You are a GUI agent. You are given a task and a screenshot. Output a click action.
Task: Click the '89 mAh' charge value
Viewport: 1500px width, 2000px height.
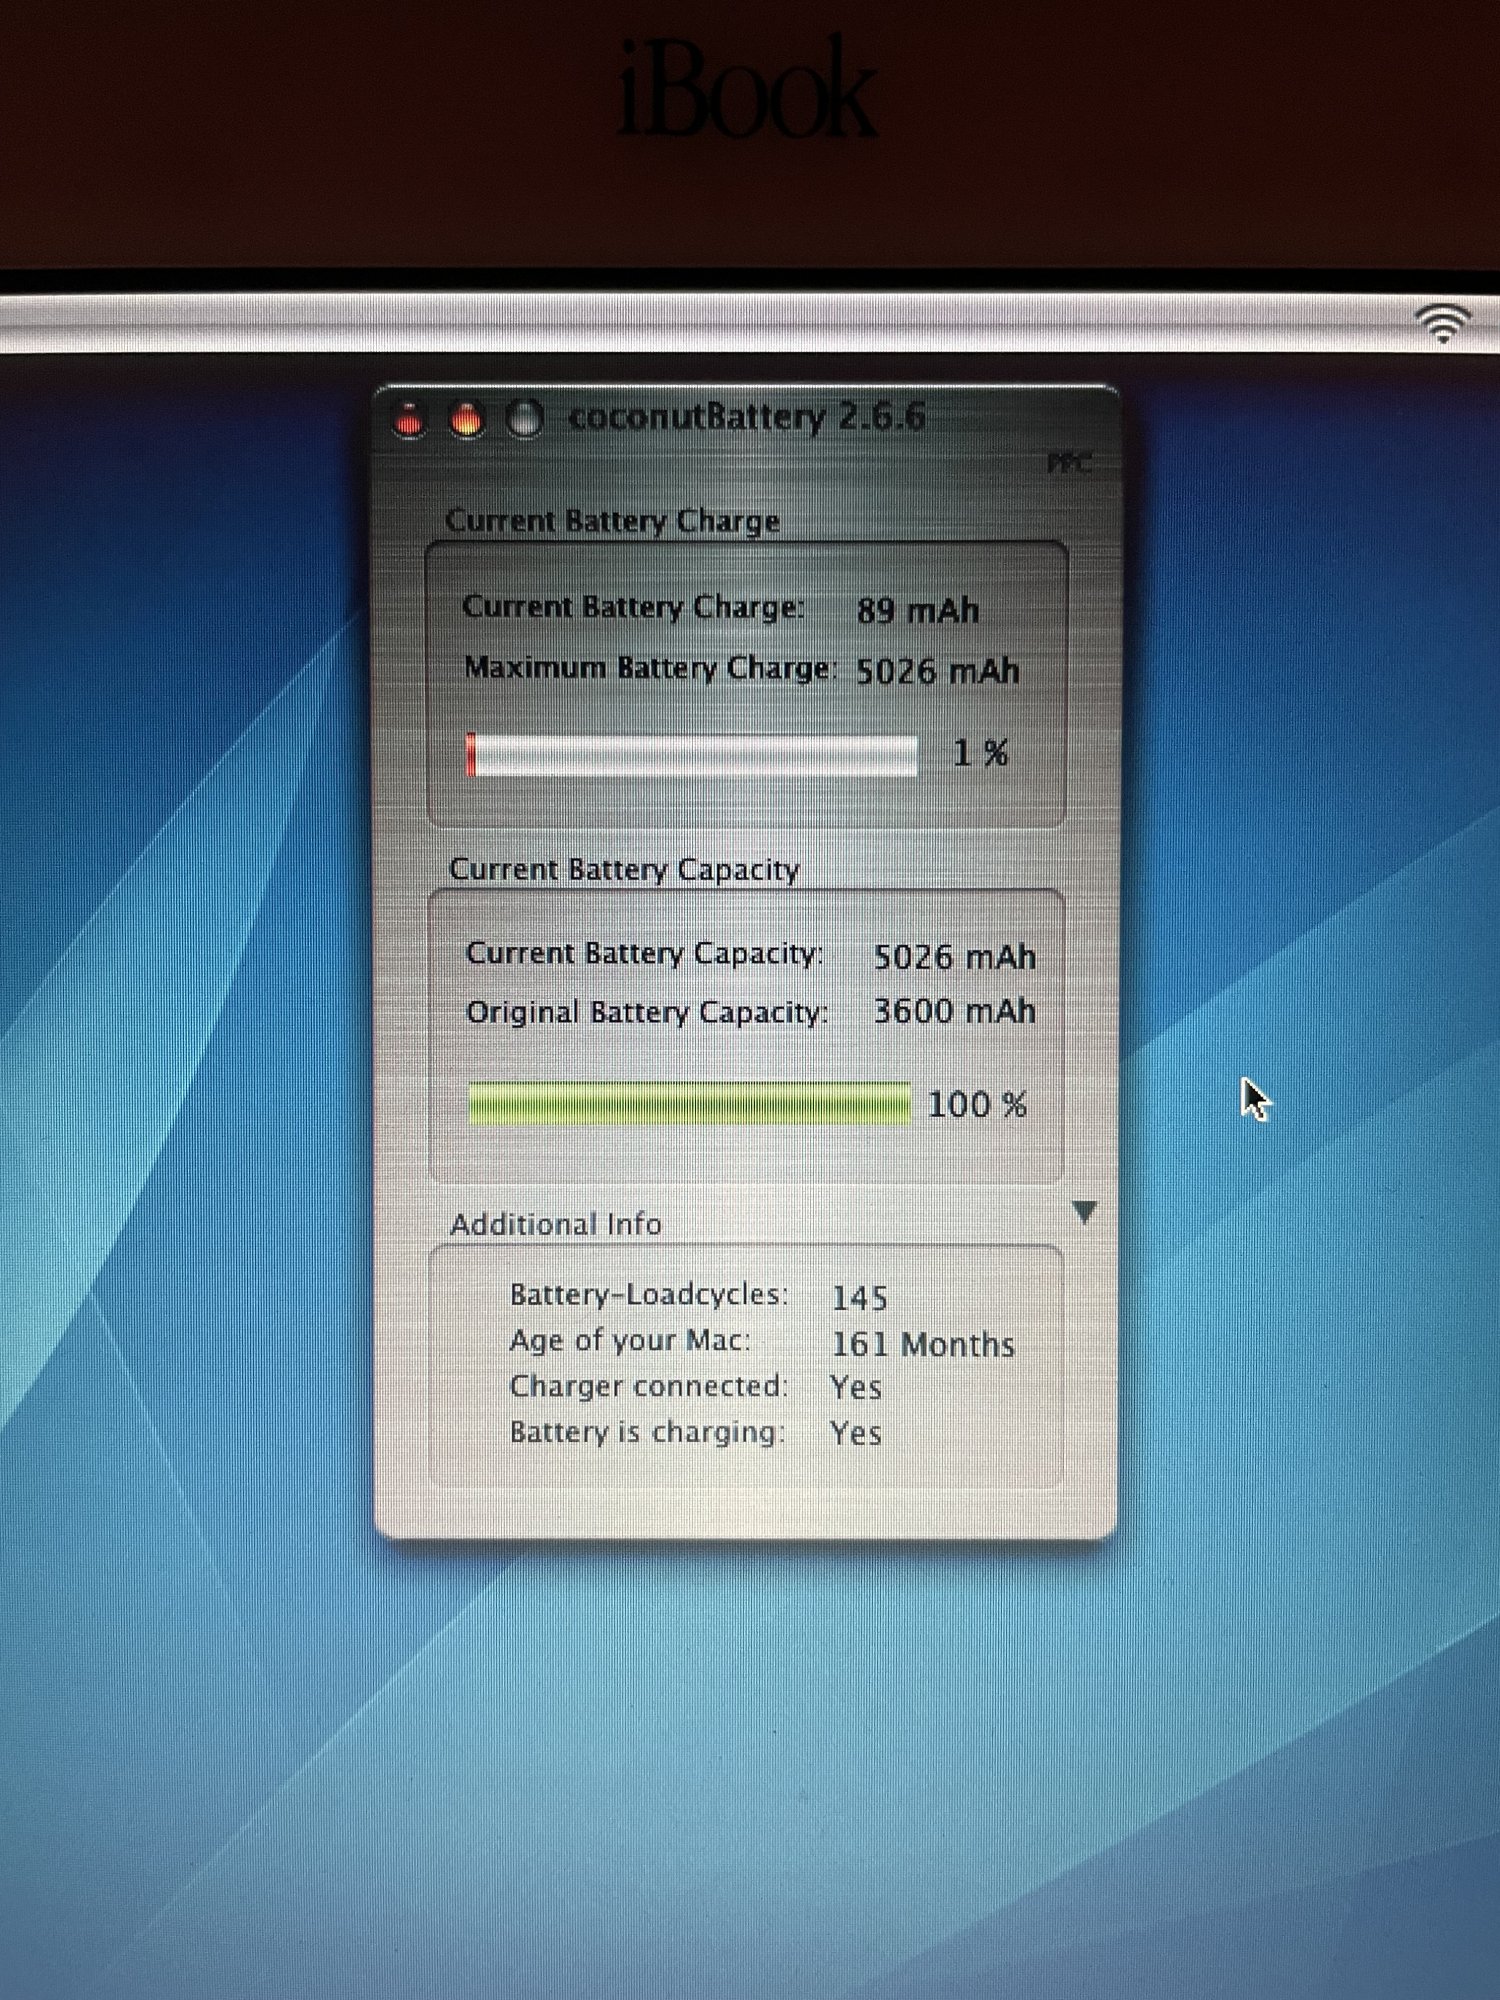click(x=917, y=610)
